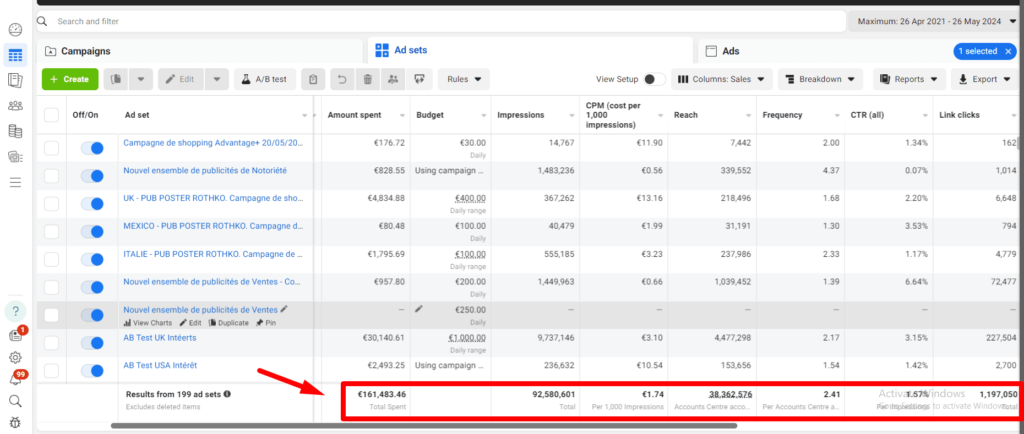Viewport: 1024px width, 434px height.
Task: Open the account overview gauge icon
Action: pos(15,29)
